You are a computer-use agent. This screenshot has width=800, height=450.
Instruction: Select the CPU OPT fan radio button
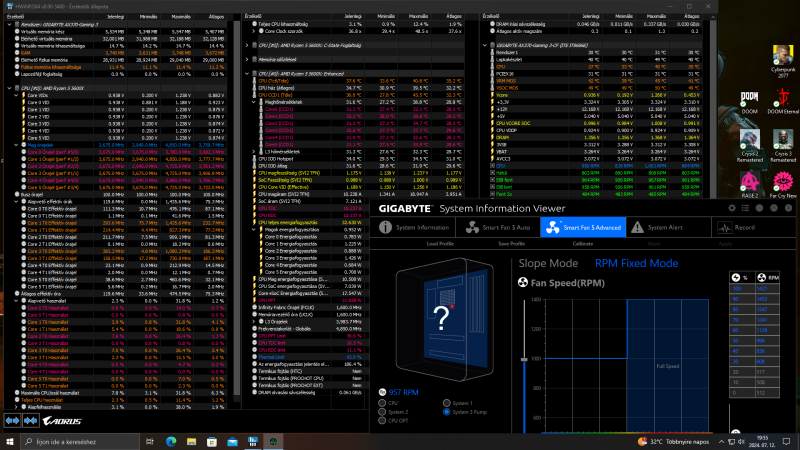(382, 420)
